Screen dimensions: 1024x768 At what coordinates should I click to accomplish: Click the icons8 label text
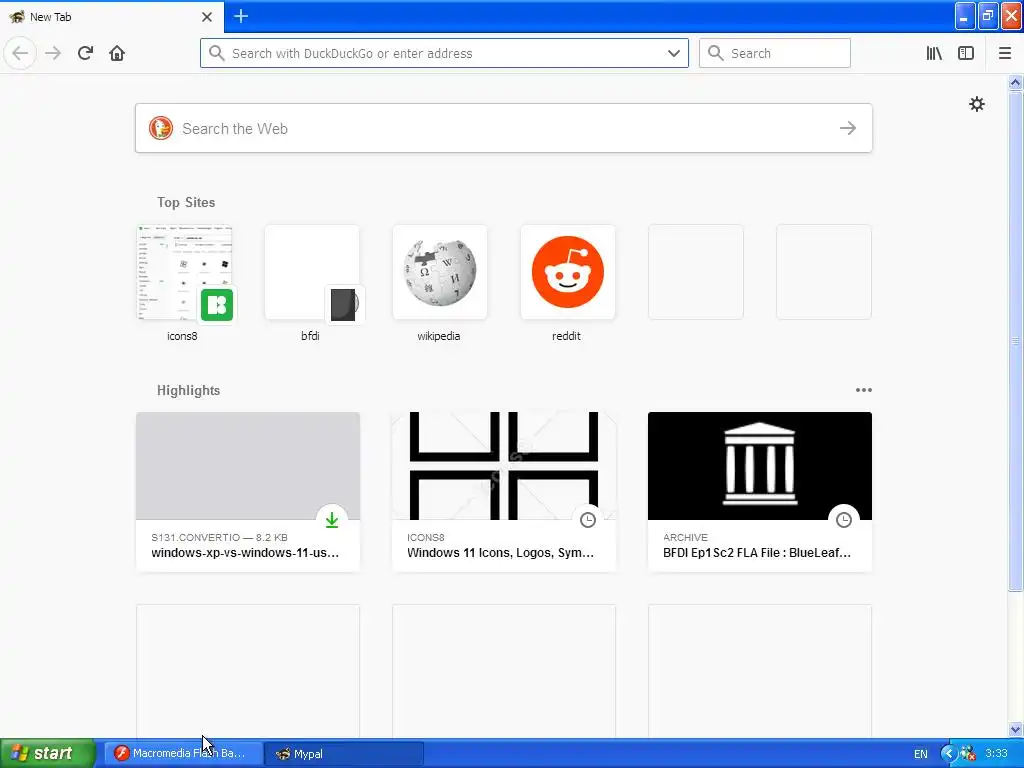(x=182, y=336)
